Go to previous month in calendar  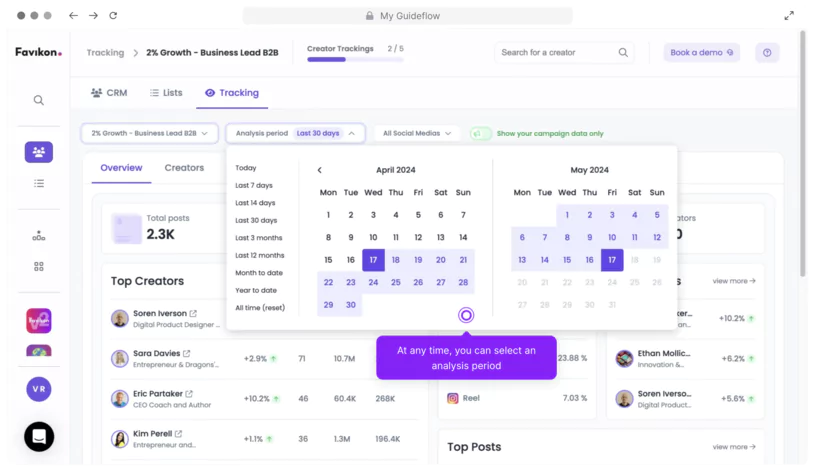coord(320,170)
